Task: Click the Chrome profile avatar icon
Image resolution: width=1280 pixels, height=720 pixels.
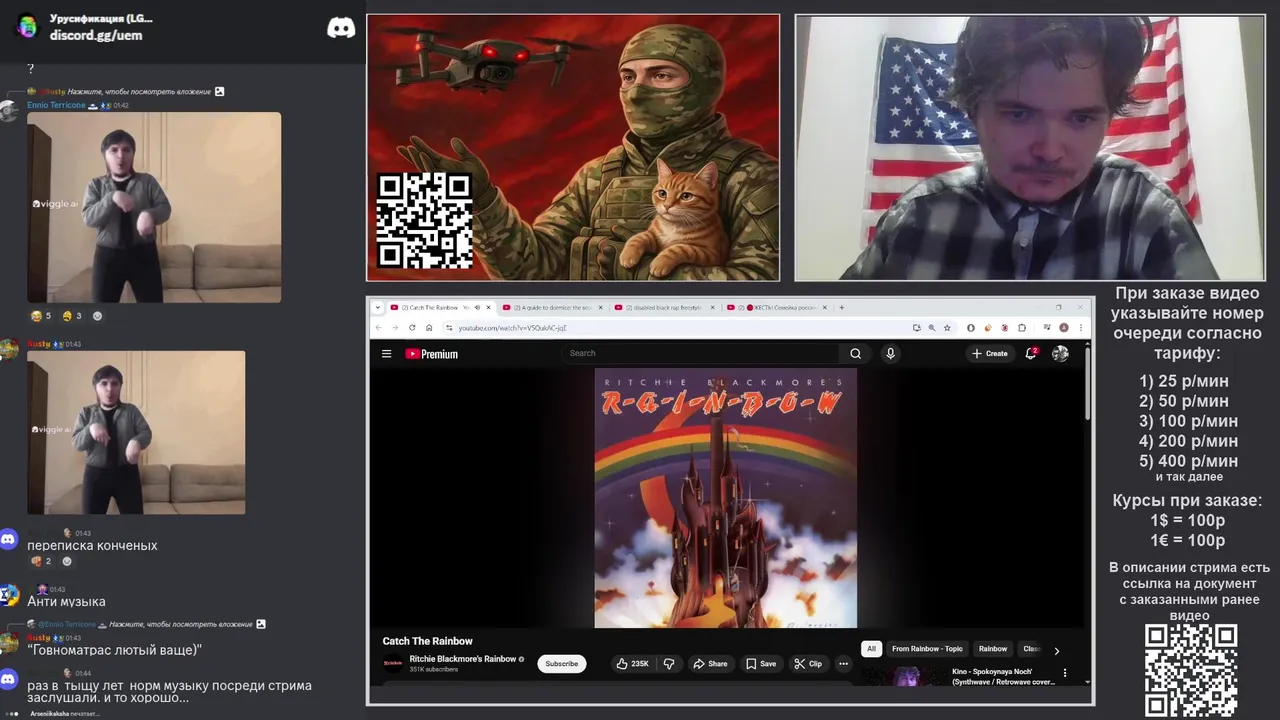Action: [x=1064, y=328]
